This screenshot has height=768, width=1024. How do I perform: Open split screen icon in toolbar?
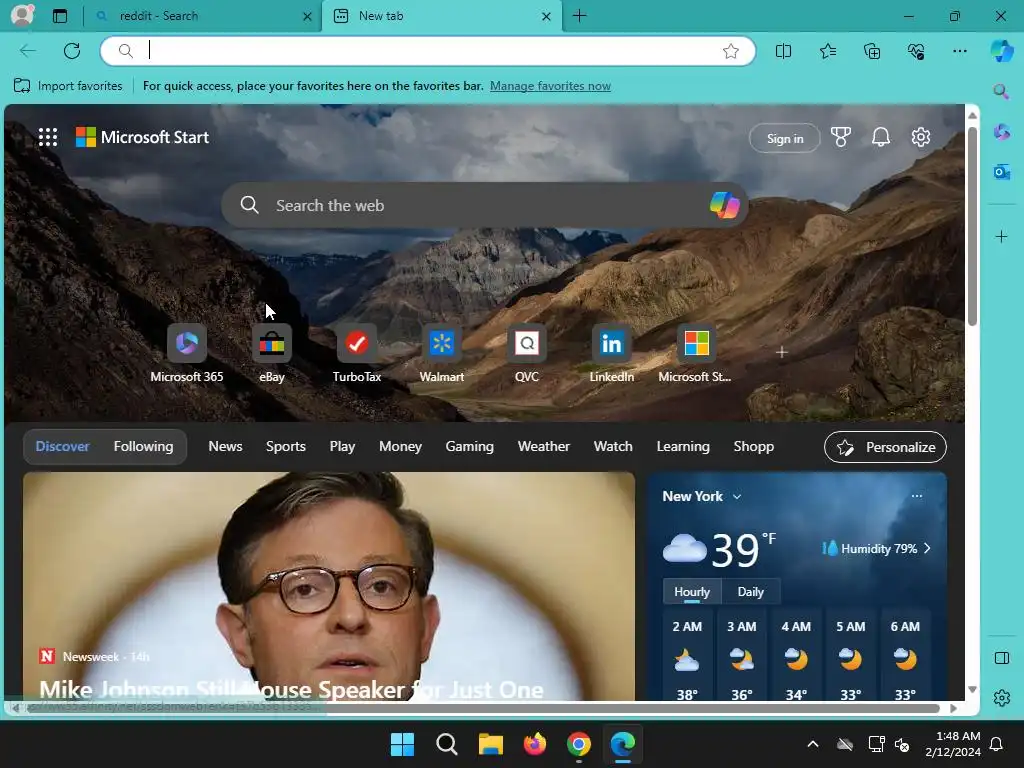coord(783,51)
